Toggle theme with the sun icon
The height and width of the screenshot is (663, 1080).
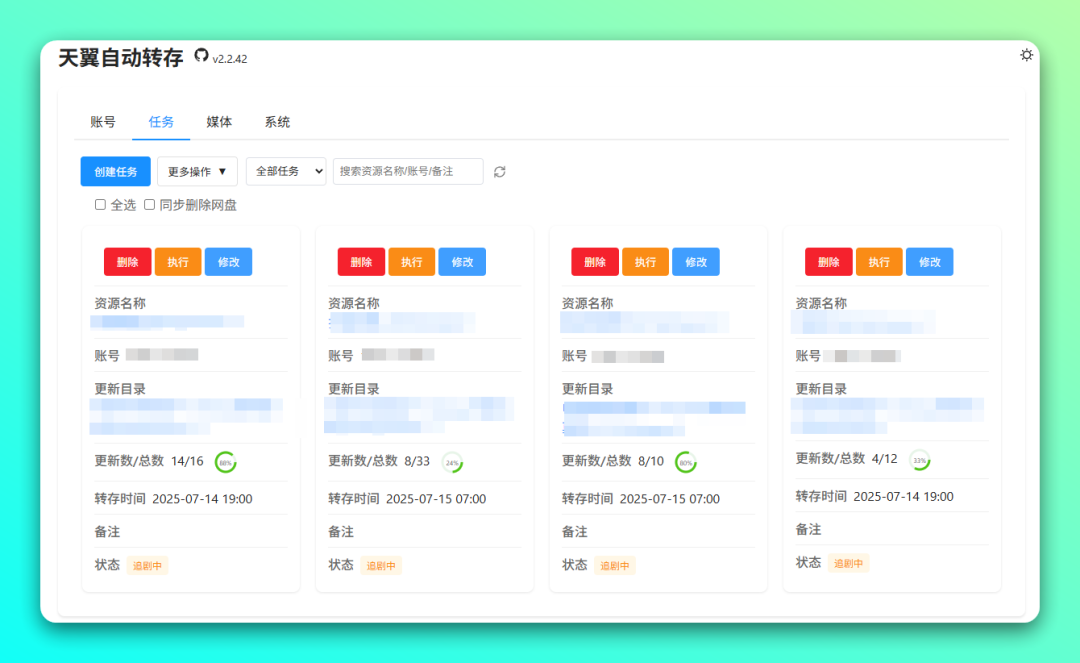pyautogui.click(x=1026, y=55)
